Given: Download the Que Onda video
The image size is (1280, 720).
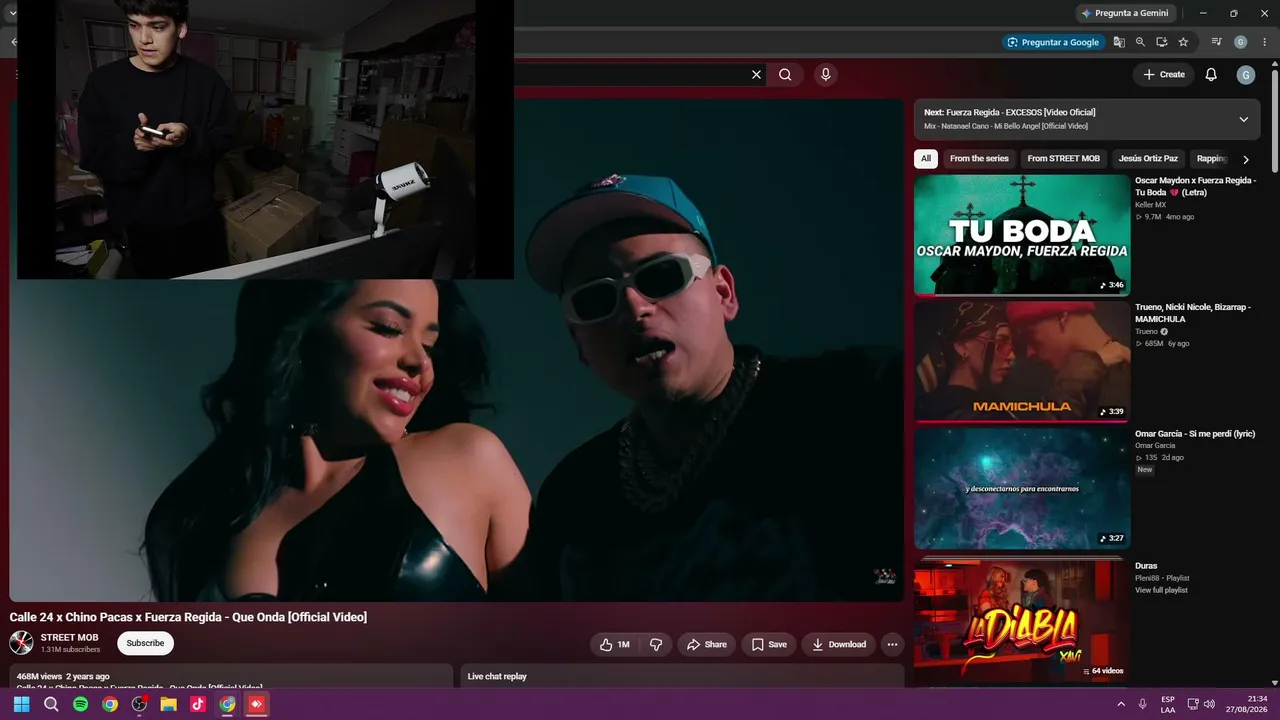Looking at the screenshot, I should pos(838,645).
